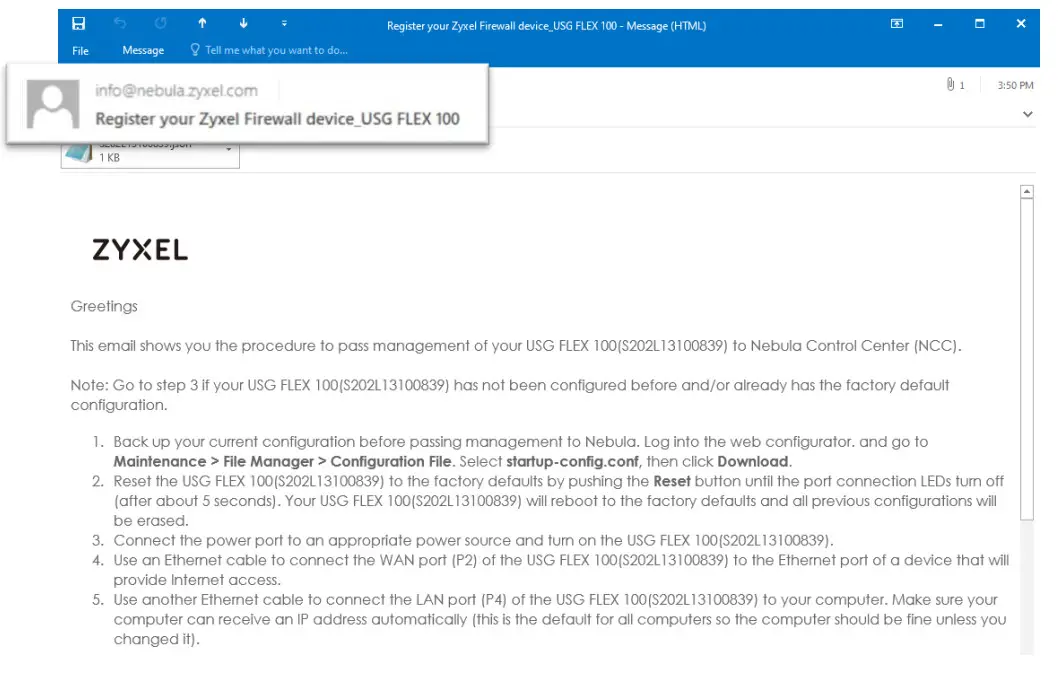Save the message via Quick Access Toolbar

pyautogui.click(x=79, y=23)
